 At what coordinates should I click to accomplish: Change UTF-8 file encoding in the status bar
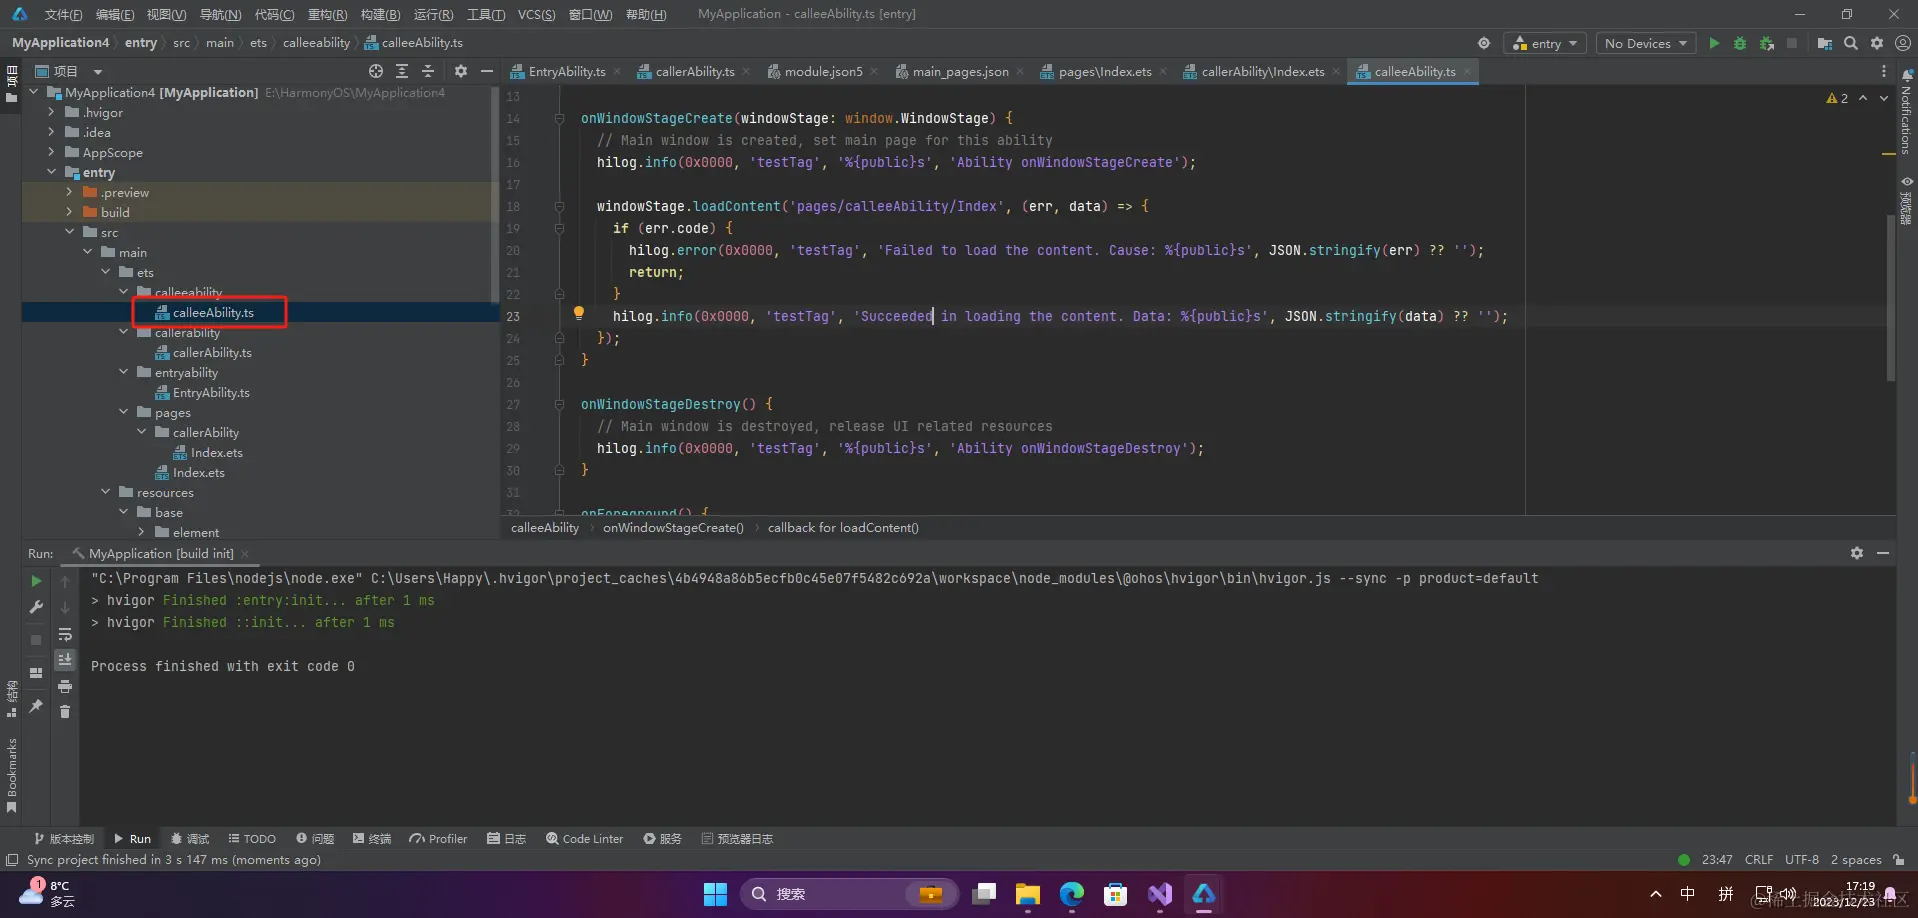tap(1802, 860)
